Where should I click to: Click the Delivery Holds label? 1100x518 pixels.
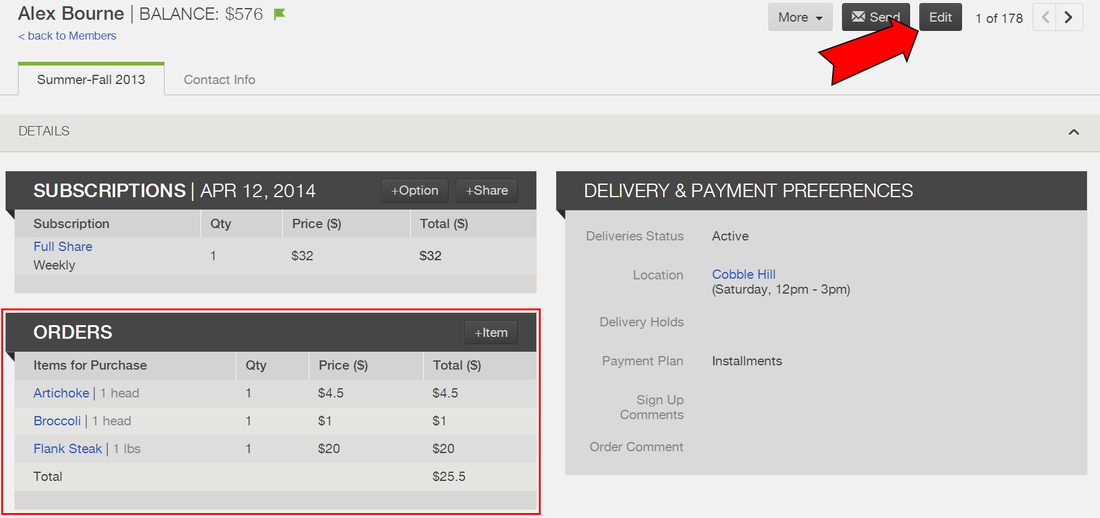click(x=641, y=322)
